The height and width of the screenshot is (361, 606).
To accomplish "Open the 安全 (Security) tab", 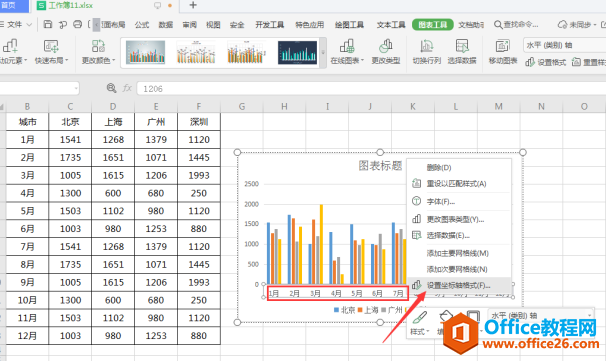I will pyautogui.click(x=237, y=25).
